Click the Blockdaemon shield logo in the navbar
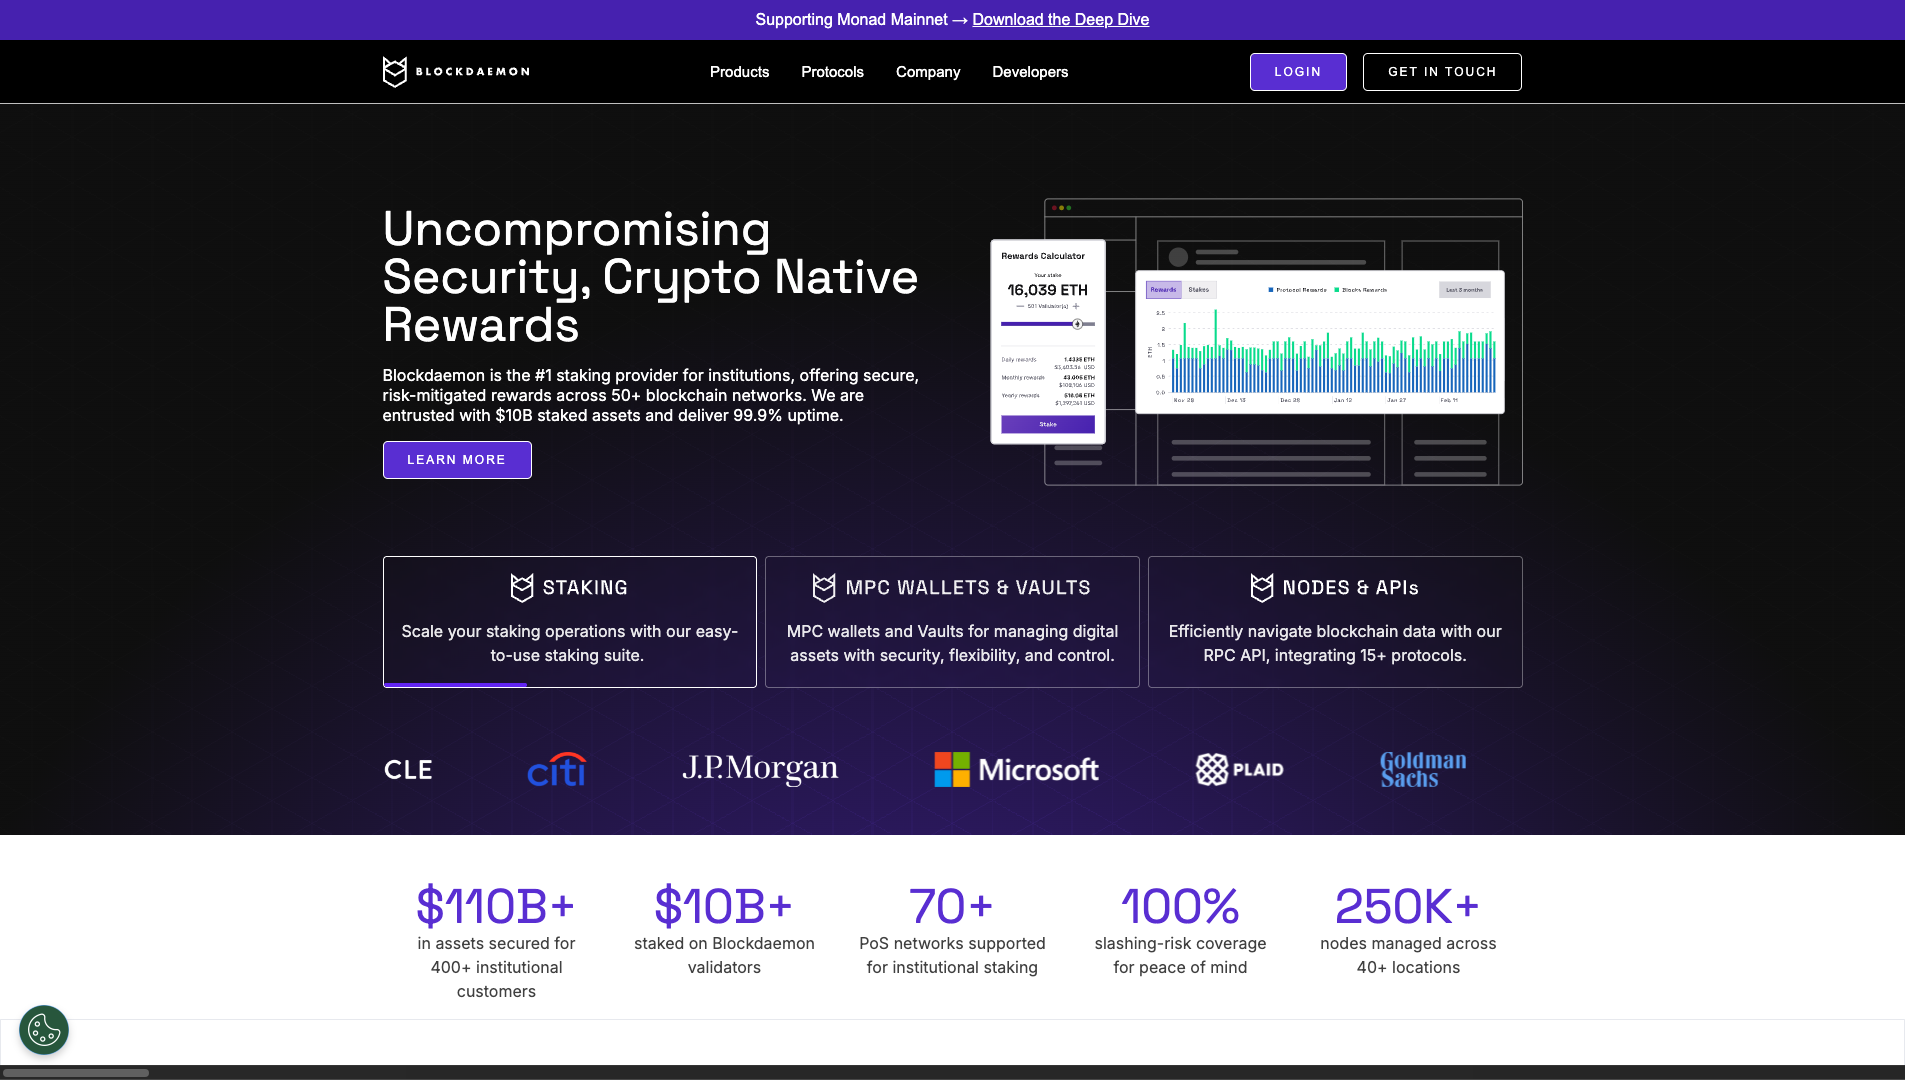Screen dimensions: 1905x1080 (393, 71)
